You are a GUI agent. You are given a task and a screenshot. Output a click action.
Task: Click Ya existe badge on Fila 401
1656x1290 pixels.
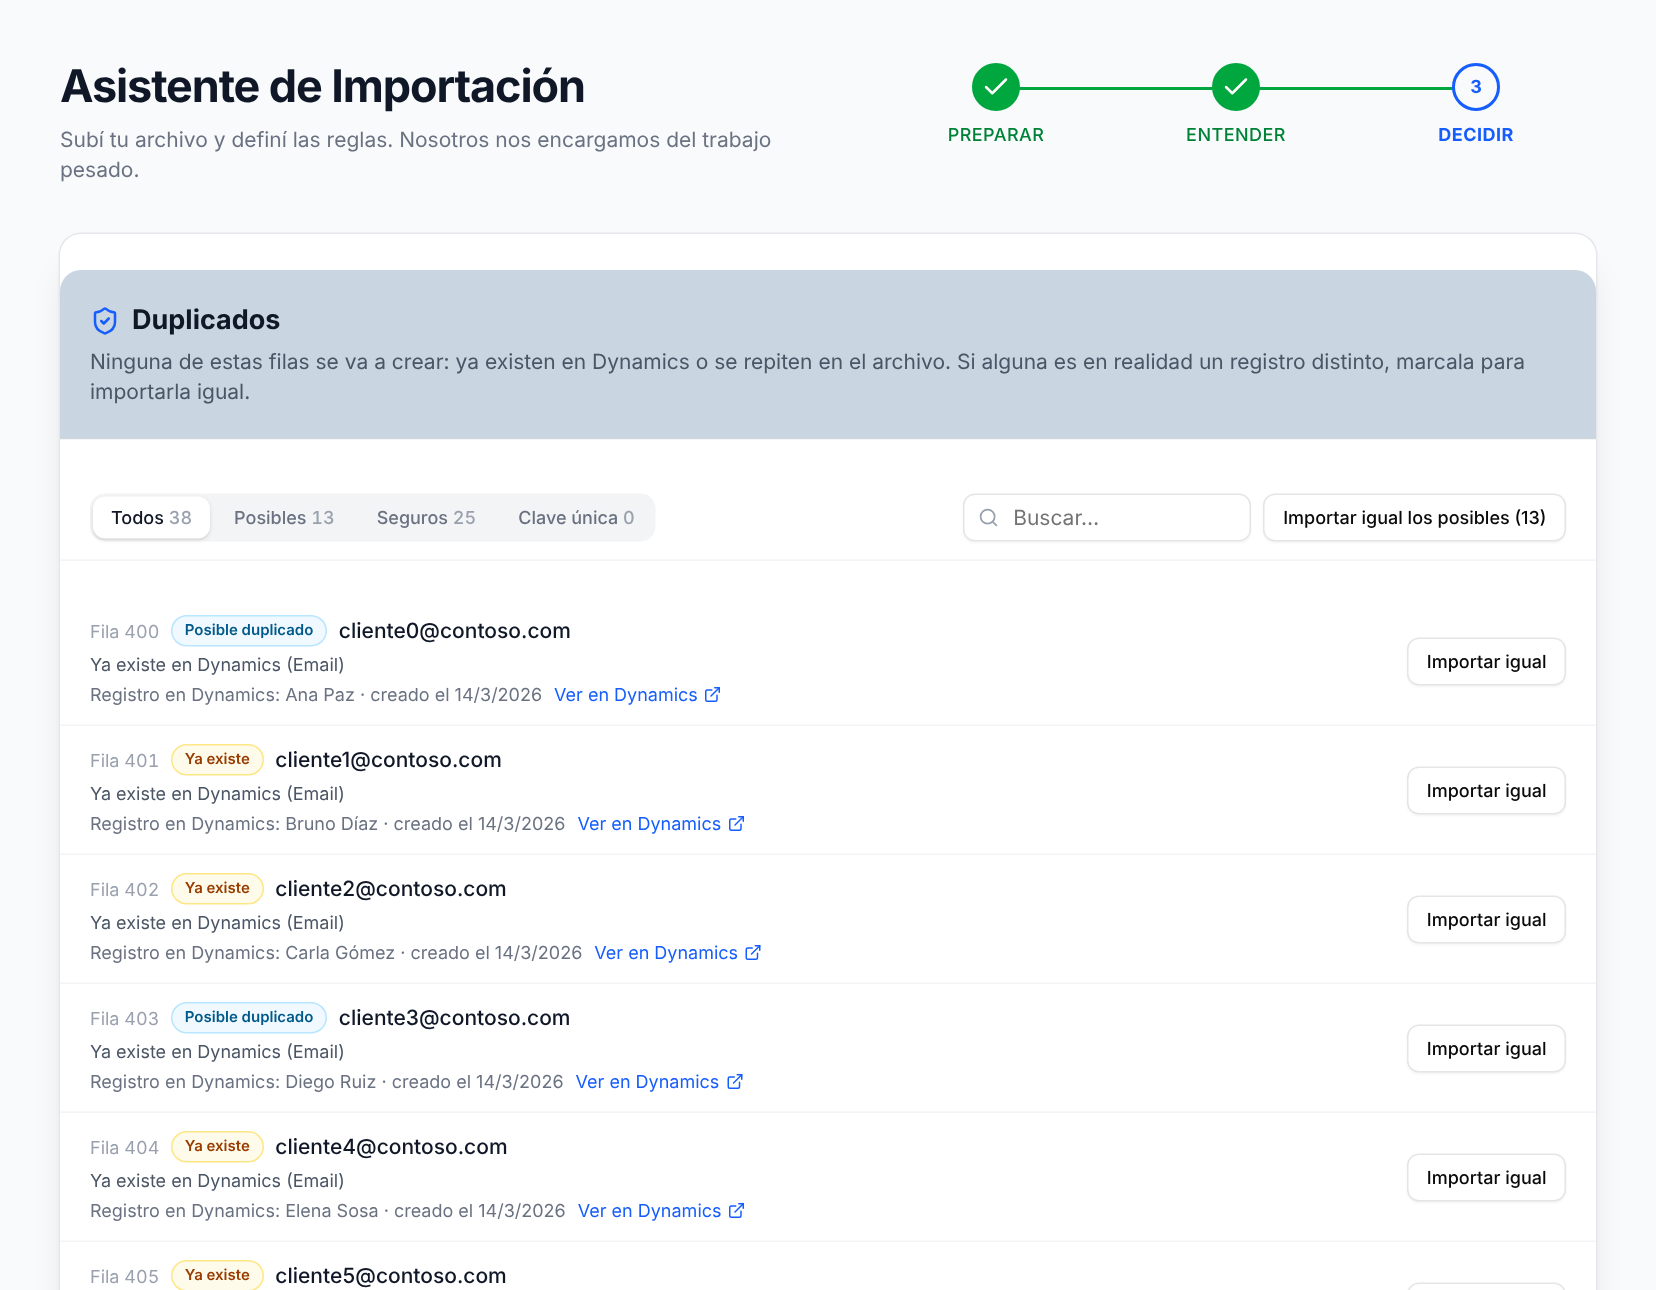[217, 760]
